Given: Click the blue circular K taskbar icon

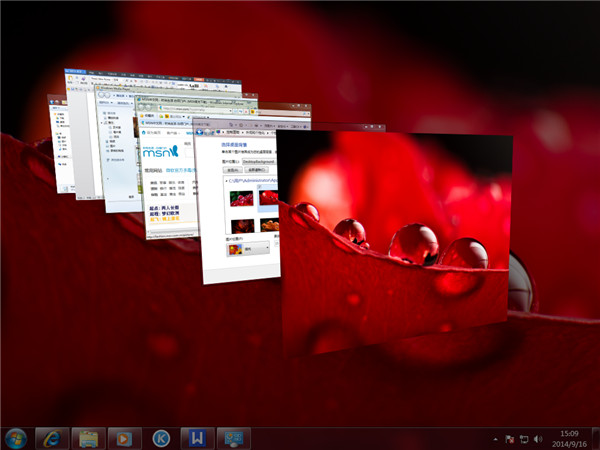Looking at the screenshot, I should [161, 438].
